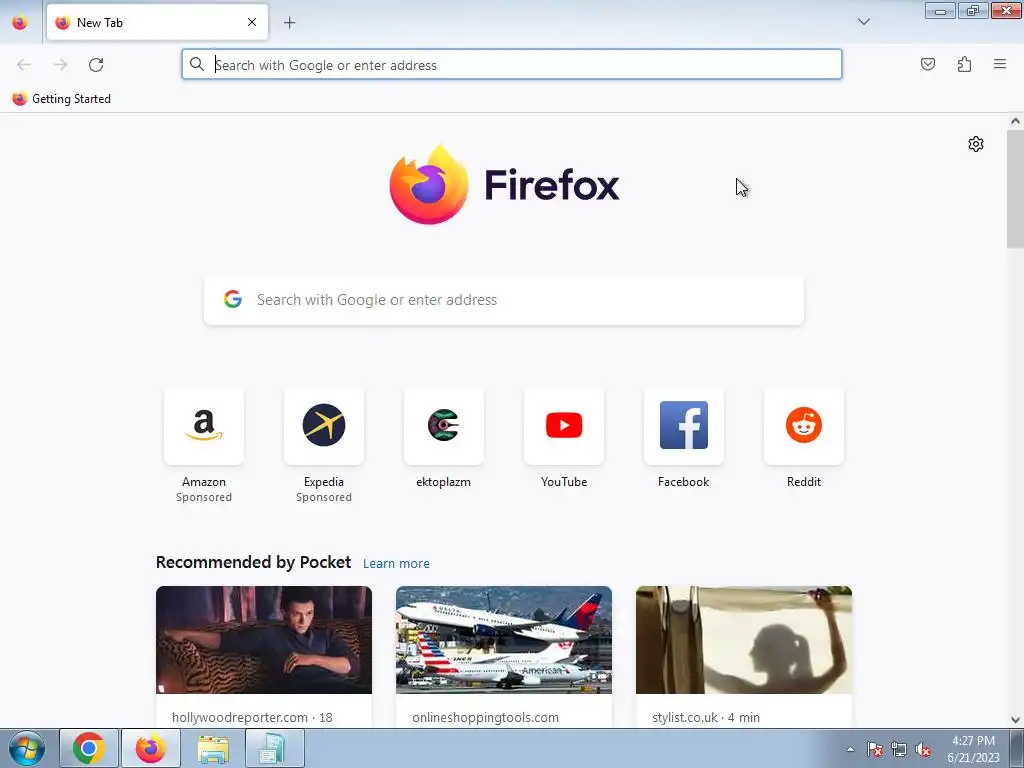Open the Firefox hamburger application menu
Screen dimensions: 1024x768
point(1000,64)
